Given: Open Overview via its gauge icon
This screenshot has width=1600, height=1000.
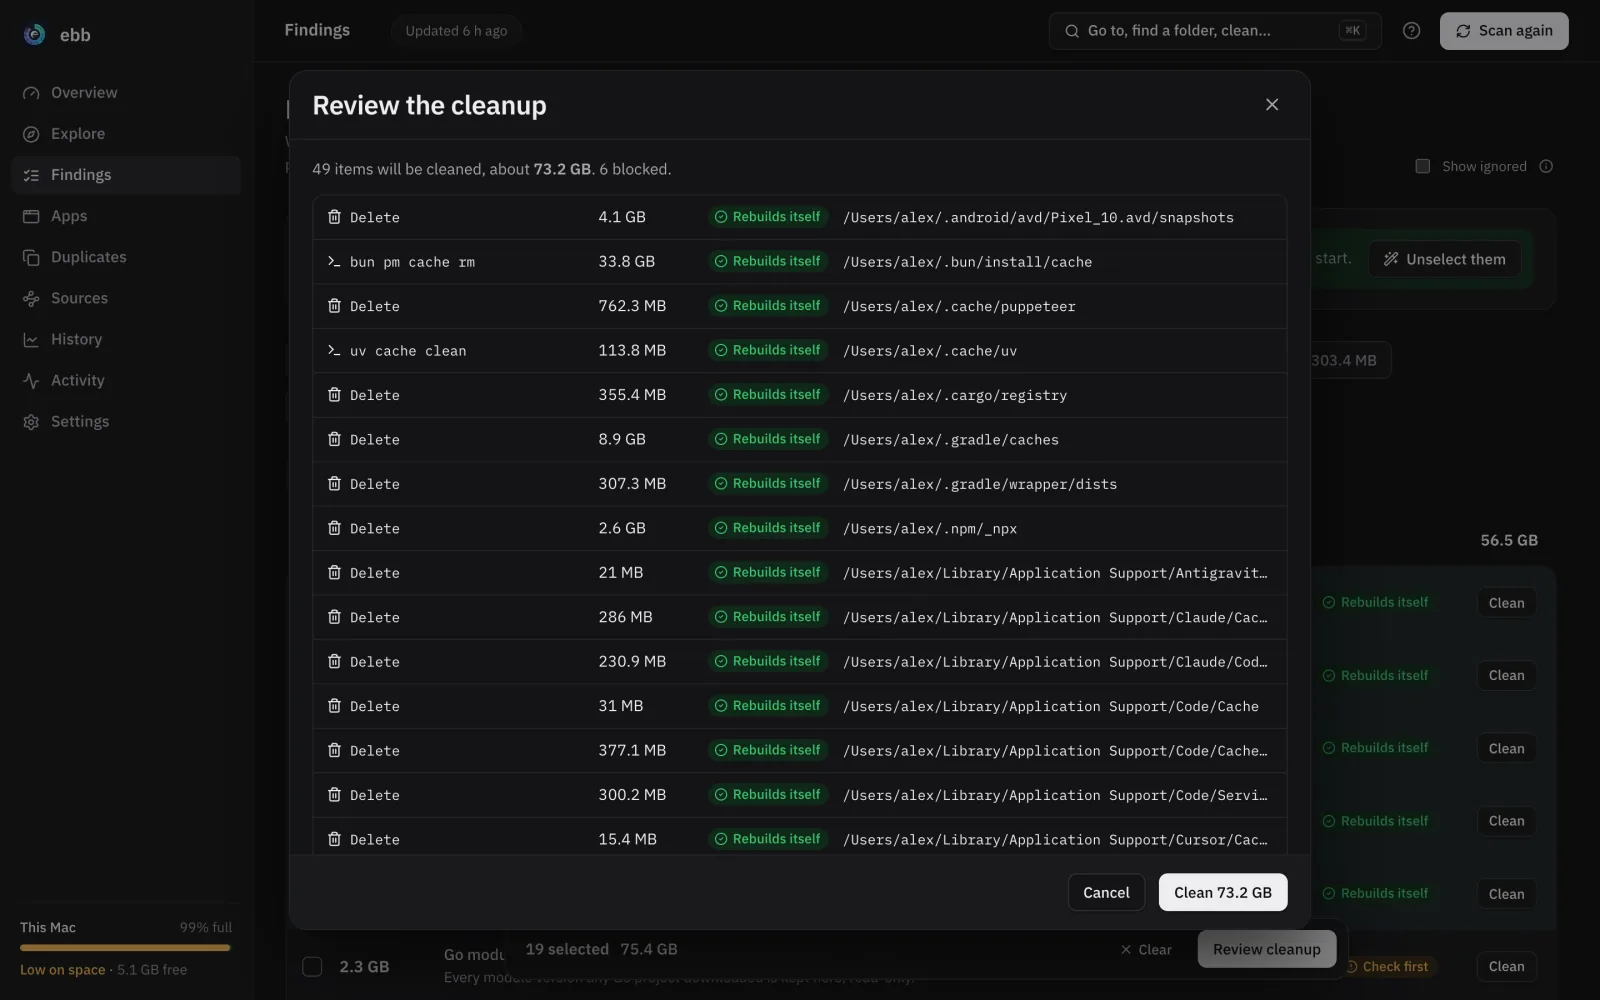Looking at the screenshot, I should click(x=31, y=93).
